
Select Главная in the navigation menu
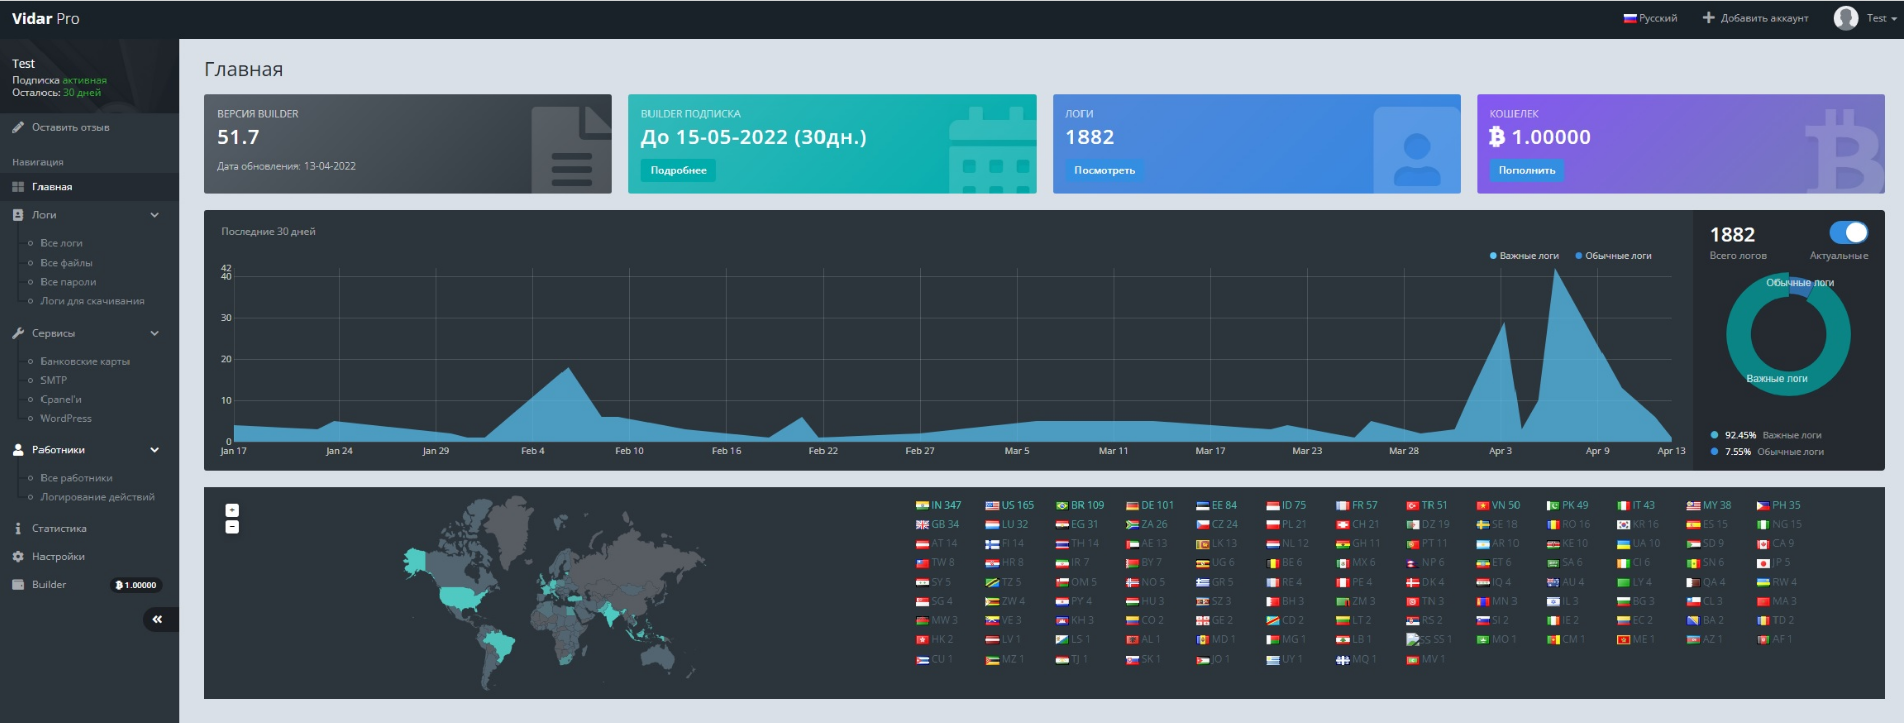(x=52, y=187)
